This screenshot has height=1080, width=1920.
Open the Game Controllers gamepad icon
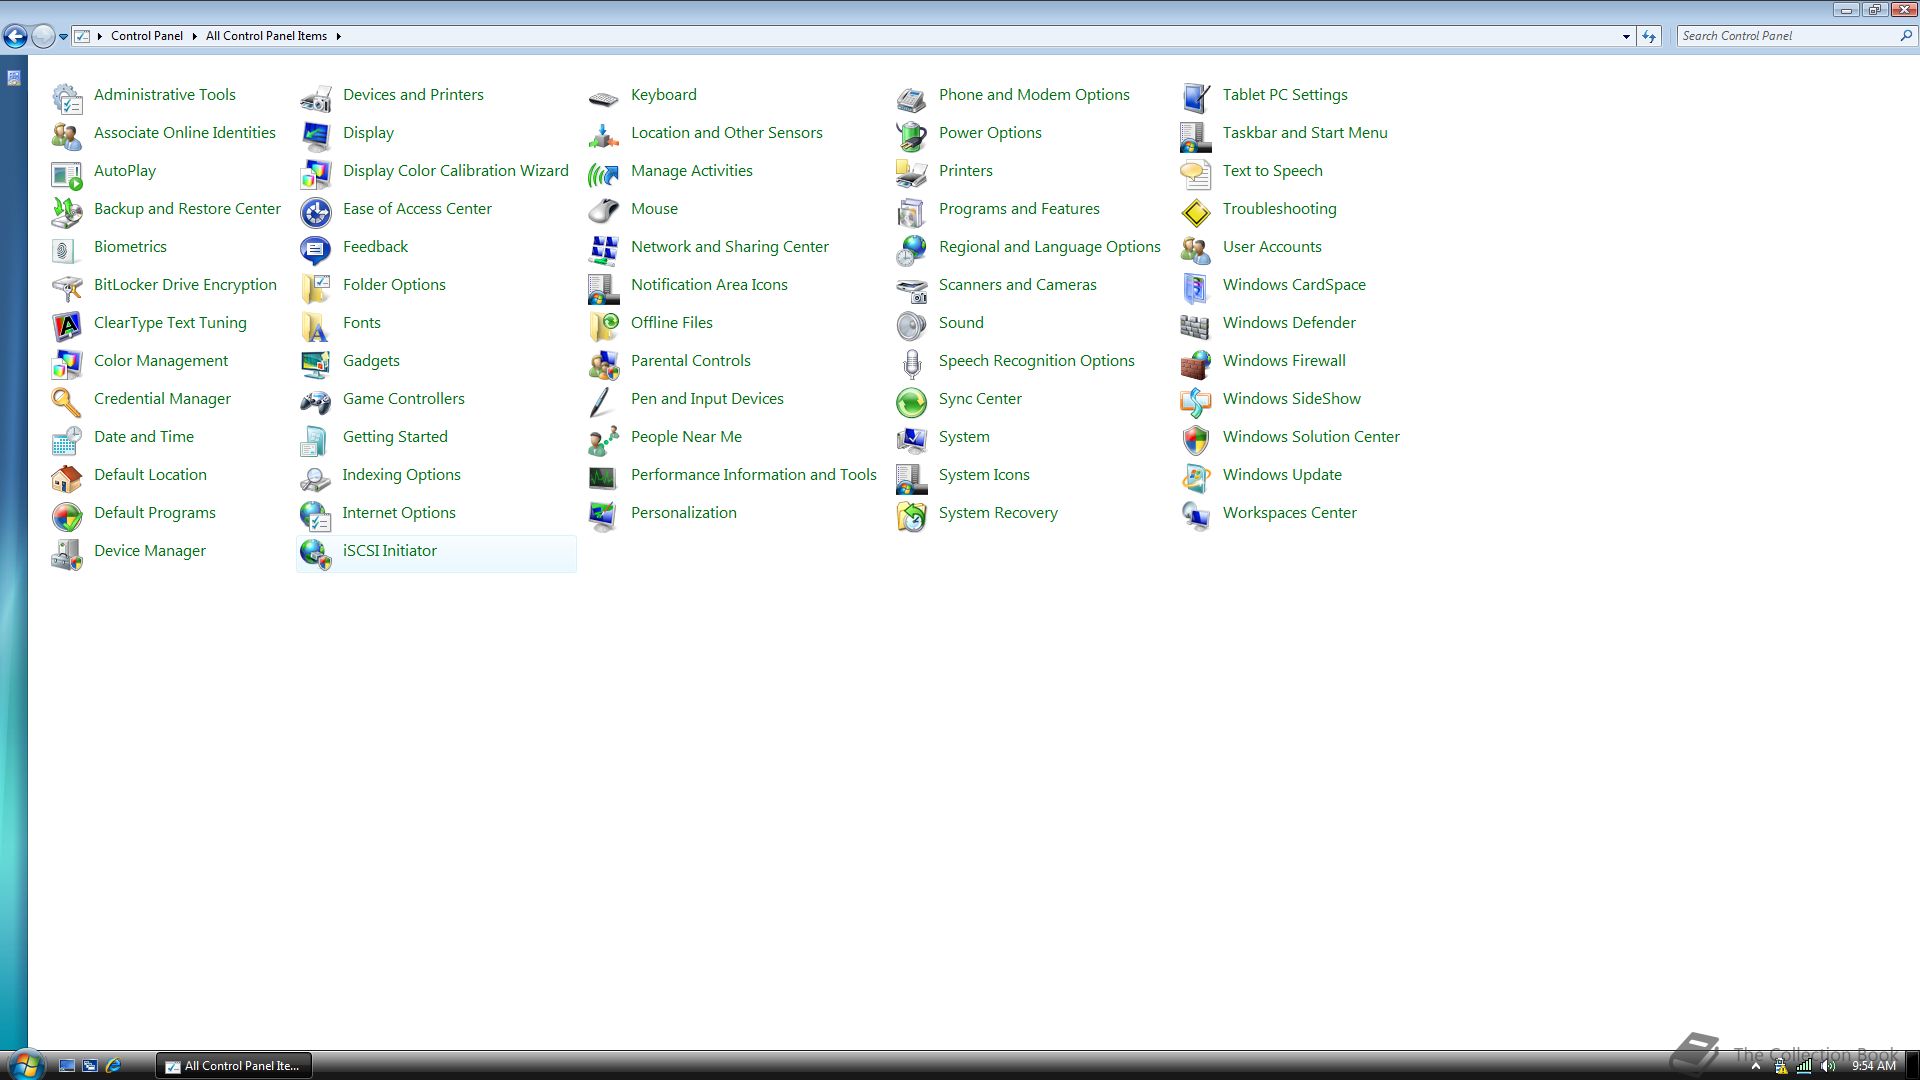316,401
